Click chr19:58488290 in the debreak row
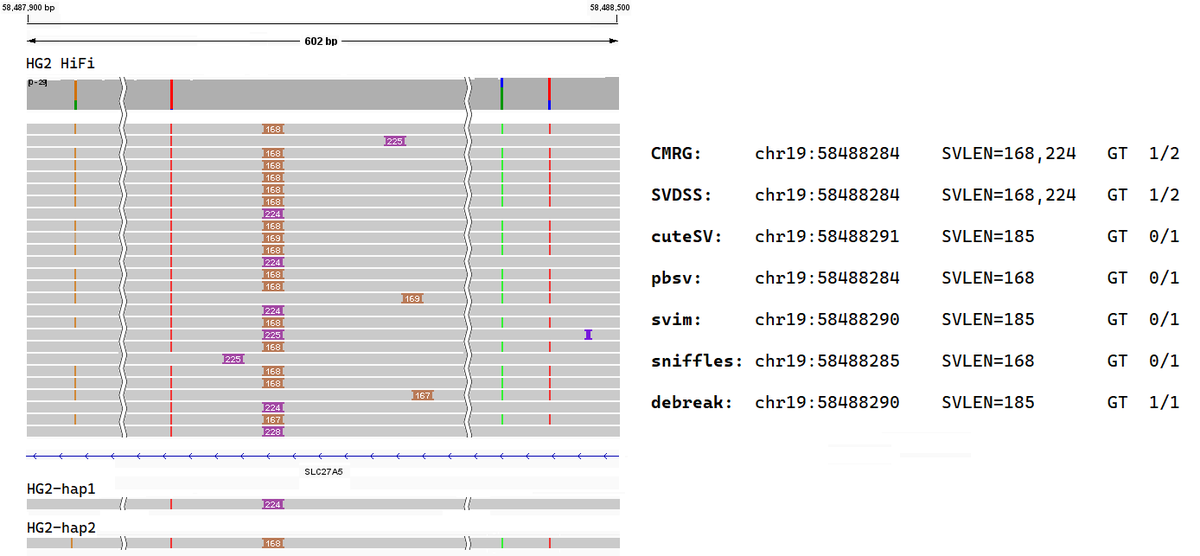 (827, 403)
